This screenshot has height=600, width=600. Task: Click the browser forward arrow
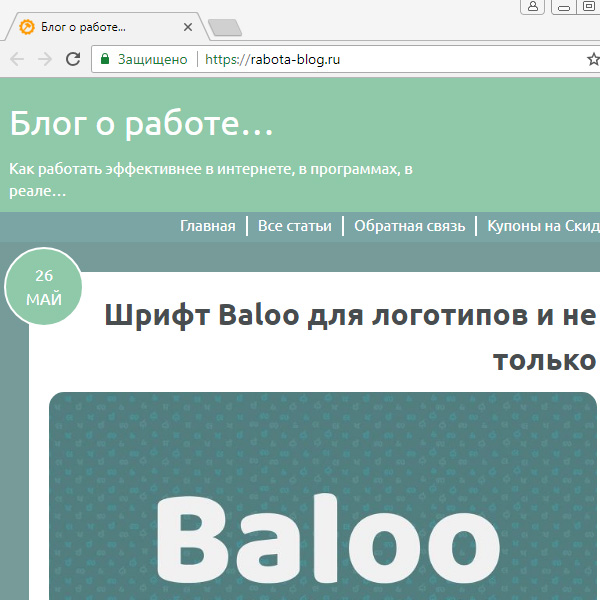[45, 59]
